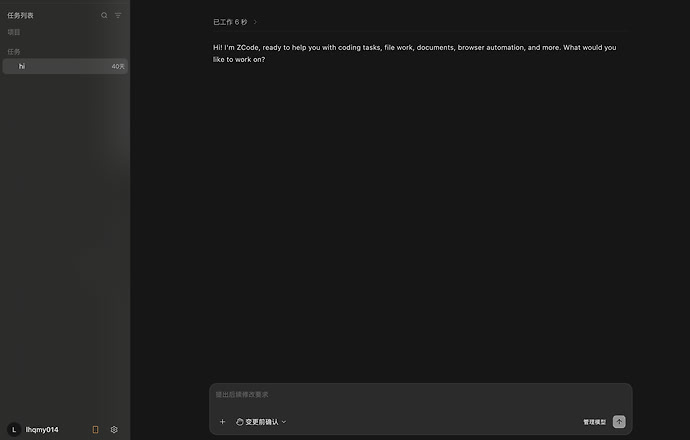Viewport: 690px width, 440px height.
Task: Click the lhqmy014 username text
Action: (x=42, y=429)
